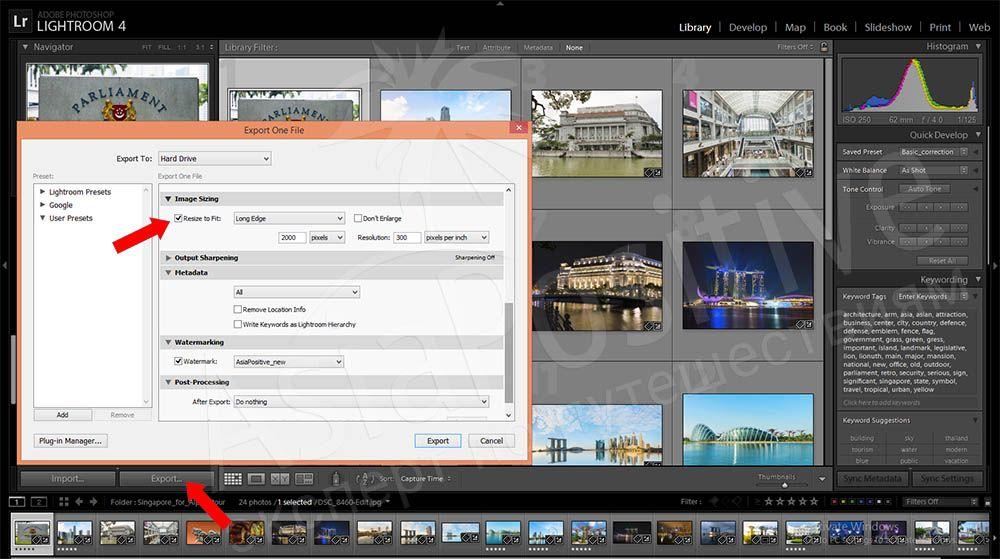The height and width of the screenshot is (559, 1000).
Task: Toggle the Watermark checkbox
Action: click(179, 361)
